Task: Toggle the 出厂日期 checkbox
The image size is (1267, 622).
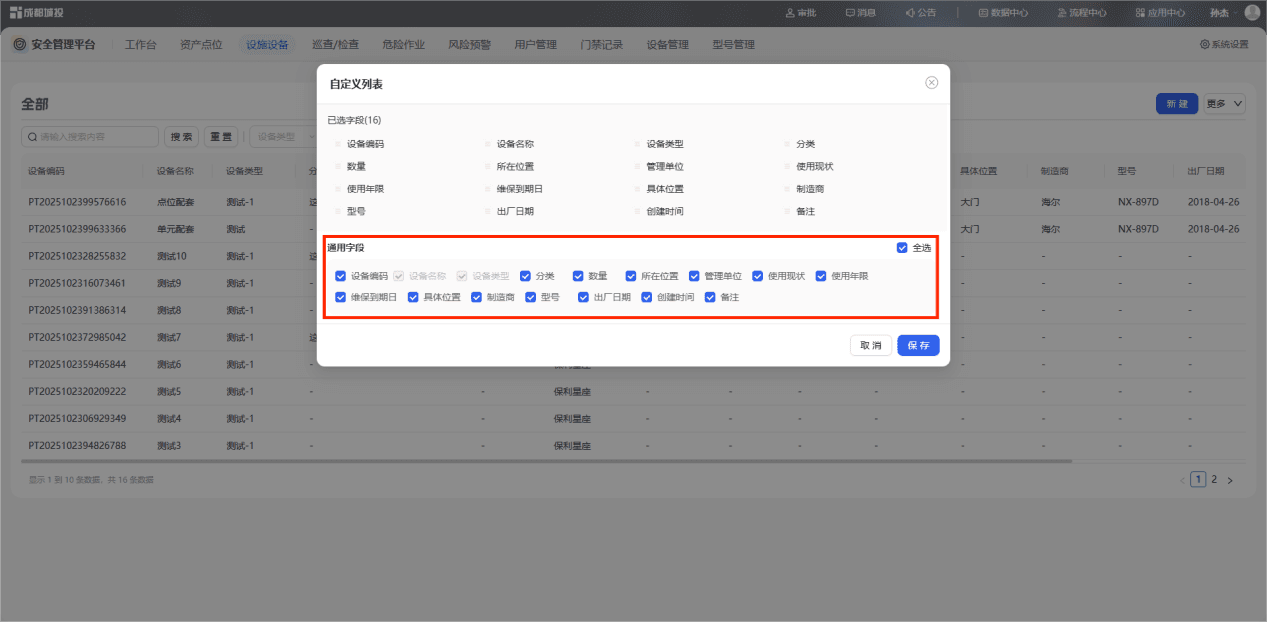Action: [x=584, y=297]
